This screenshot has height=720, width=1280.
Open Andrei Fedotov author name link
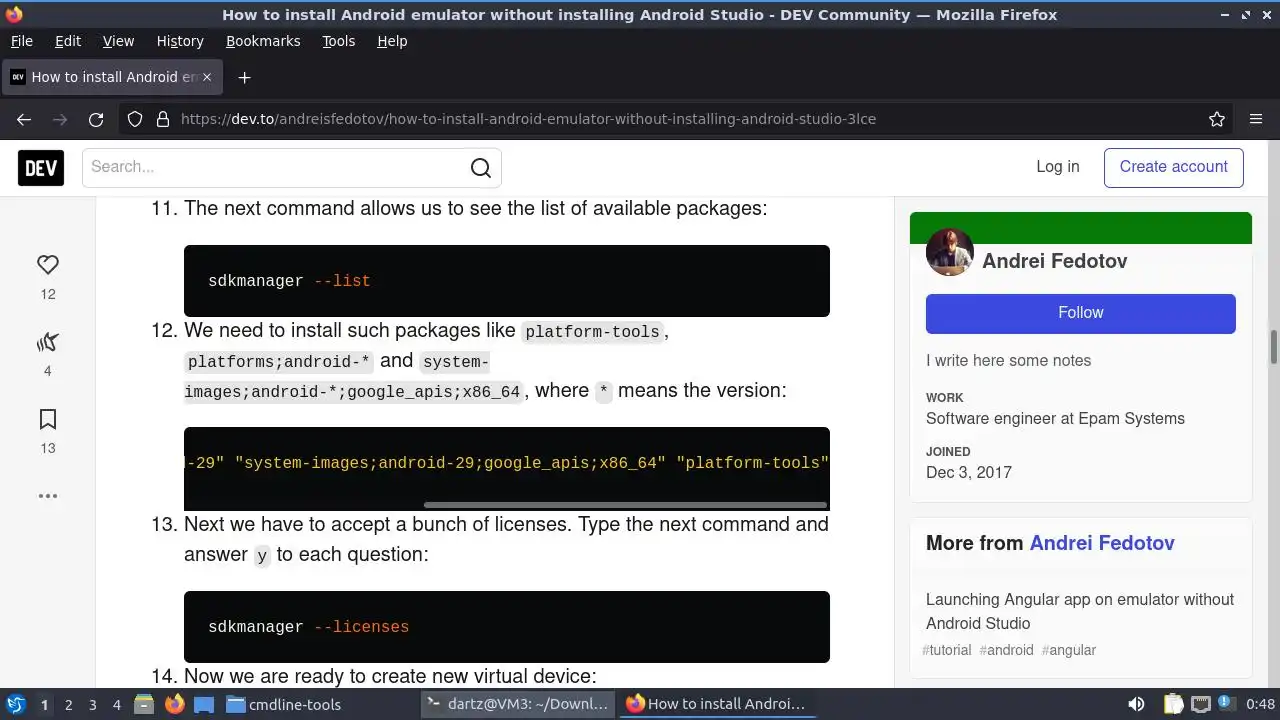click(1055, 261)
